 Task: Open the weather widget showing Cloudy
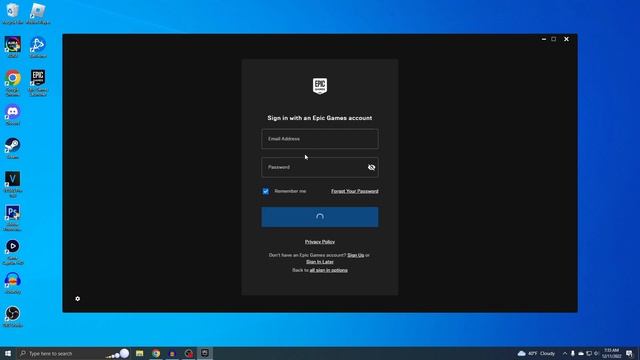pyautogui.click(x=536, y=353)
